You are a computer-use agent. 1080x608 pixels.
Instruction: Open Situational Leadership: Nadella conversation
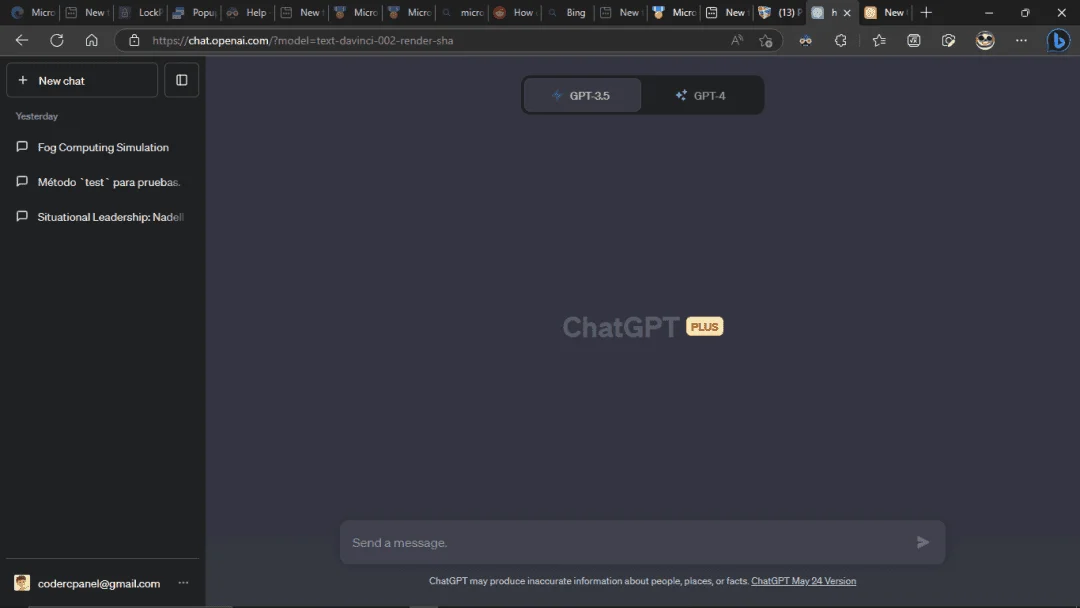[x=103, y=217]
